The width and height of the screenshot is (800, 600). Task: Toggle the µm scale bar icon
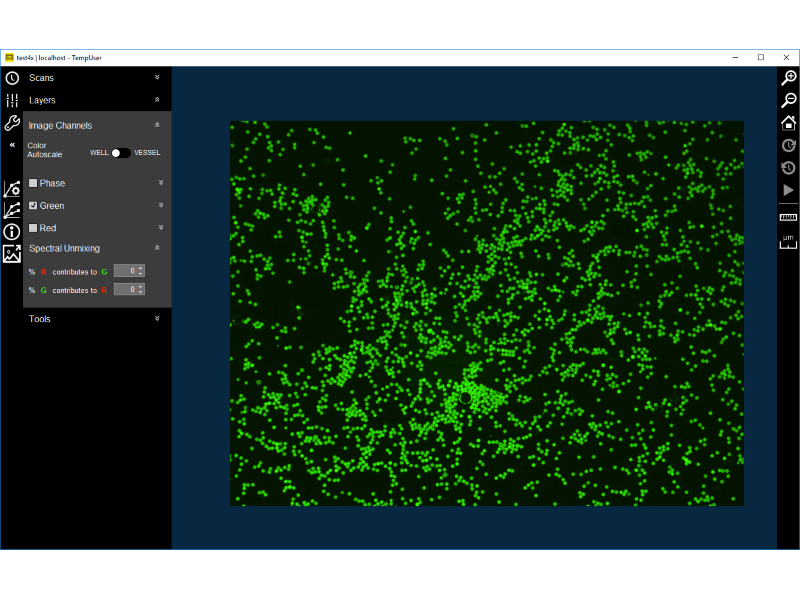click(x=789, y=242)
